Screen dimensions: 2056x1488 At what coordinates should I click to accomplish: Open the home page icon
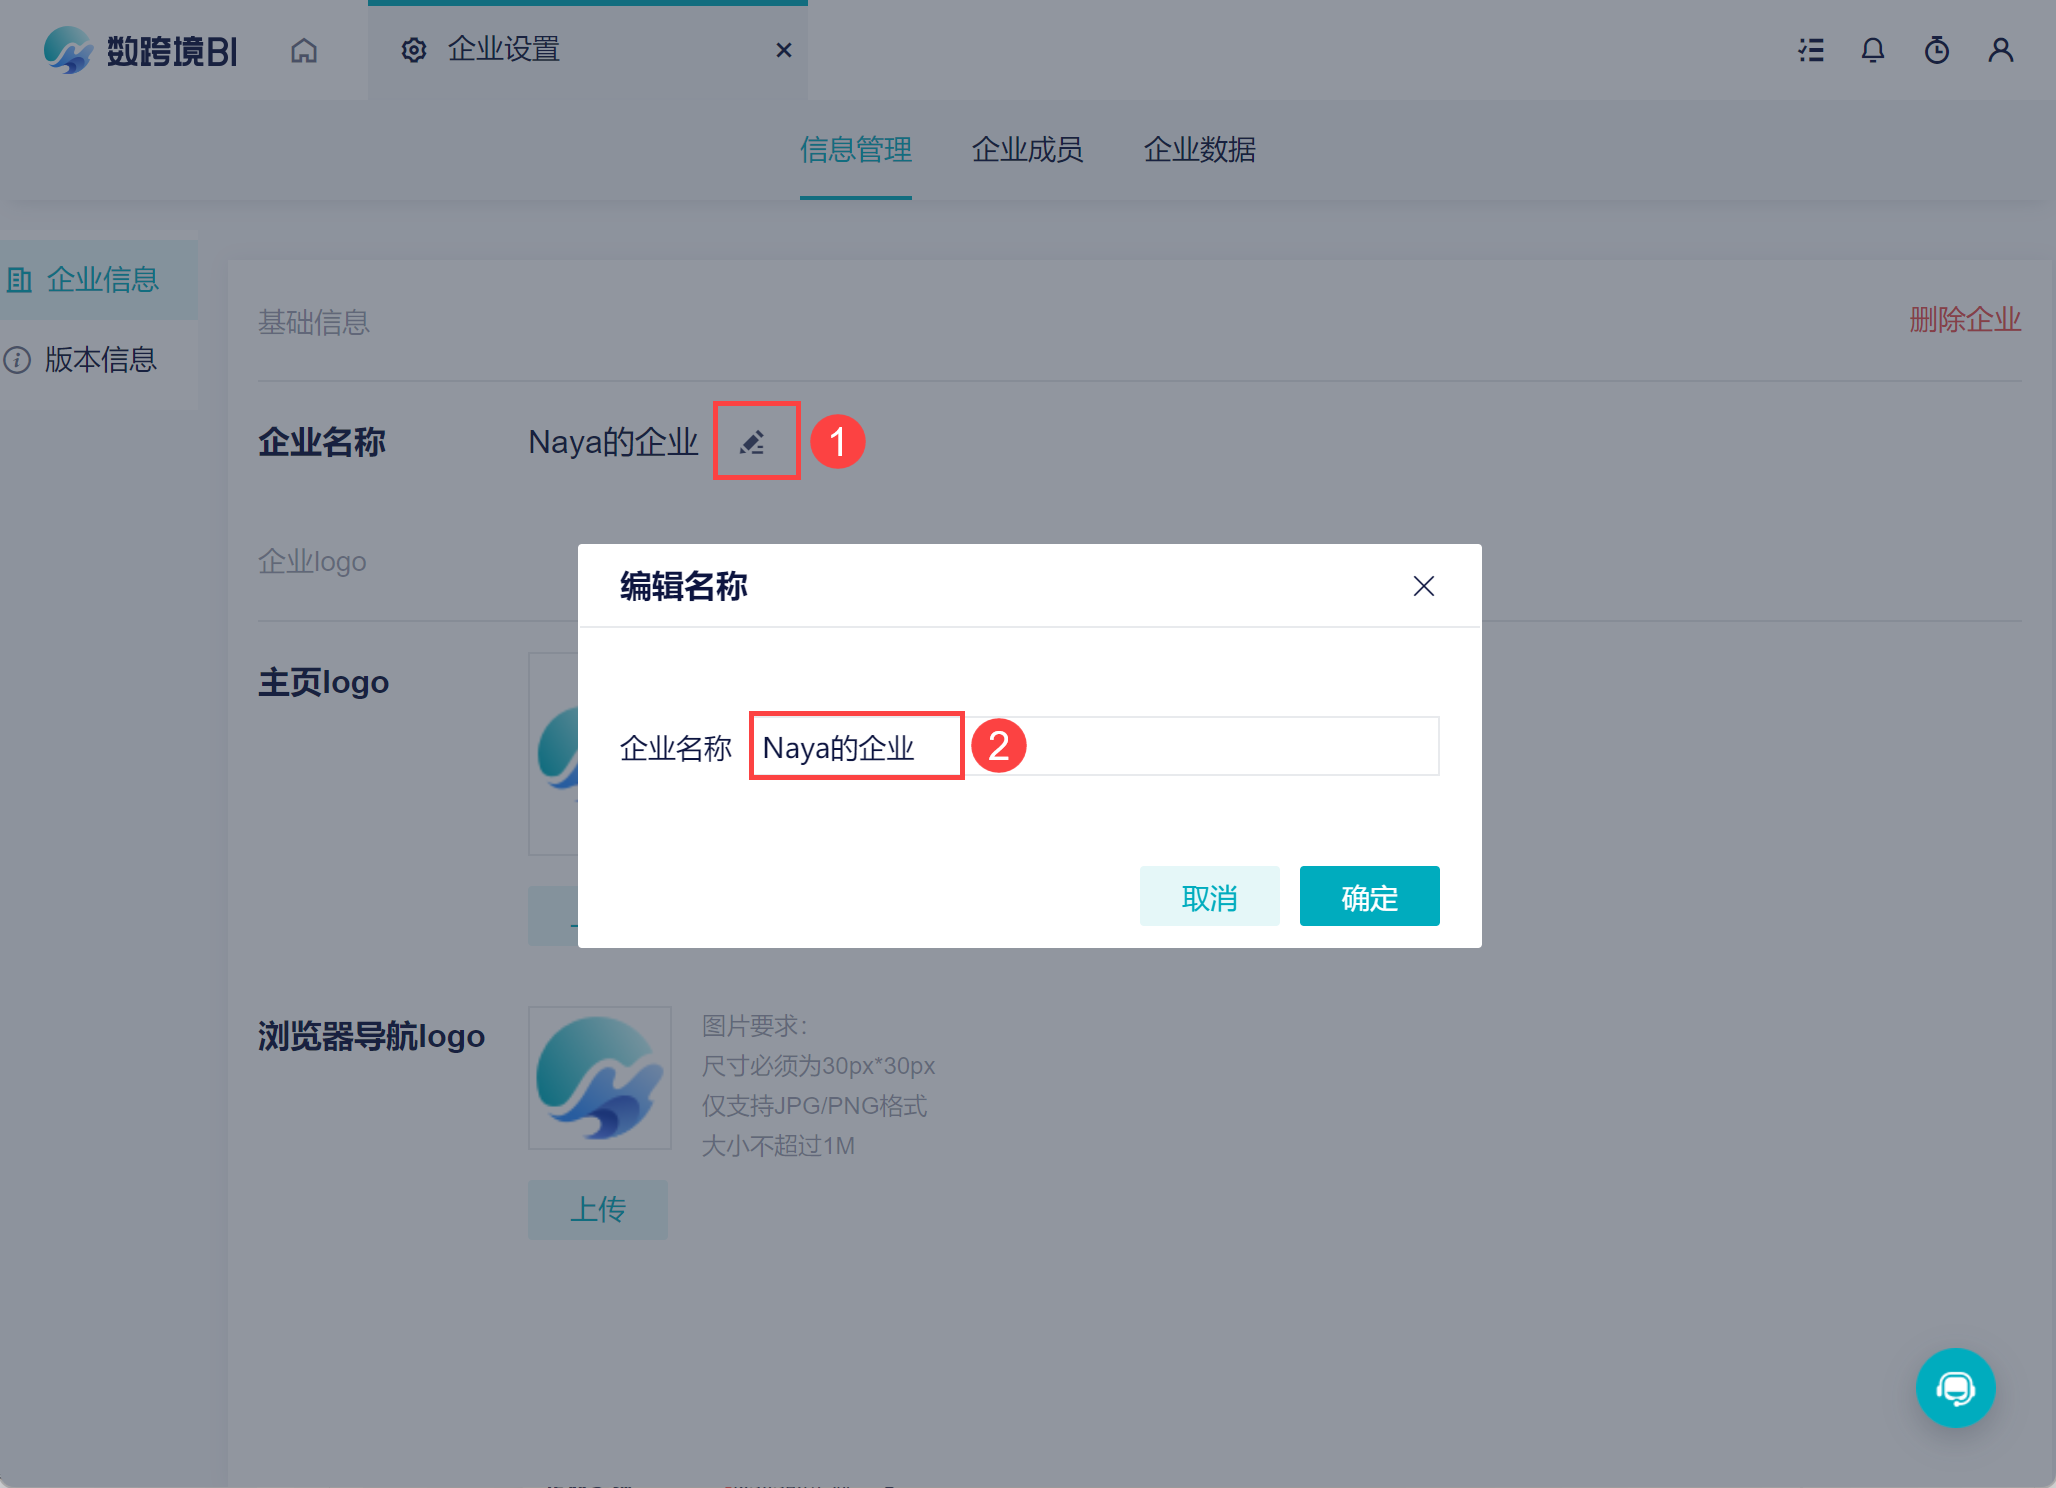(x=304, y=50)
